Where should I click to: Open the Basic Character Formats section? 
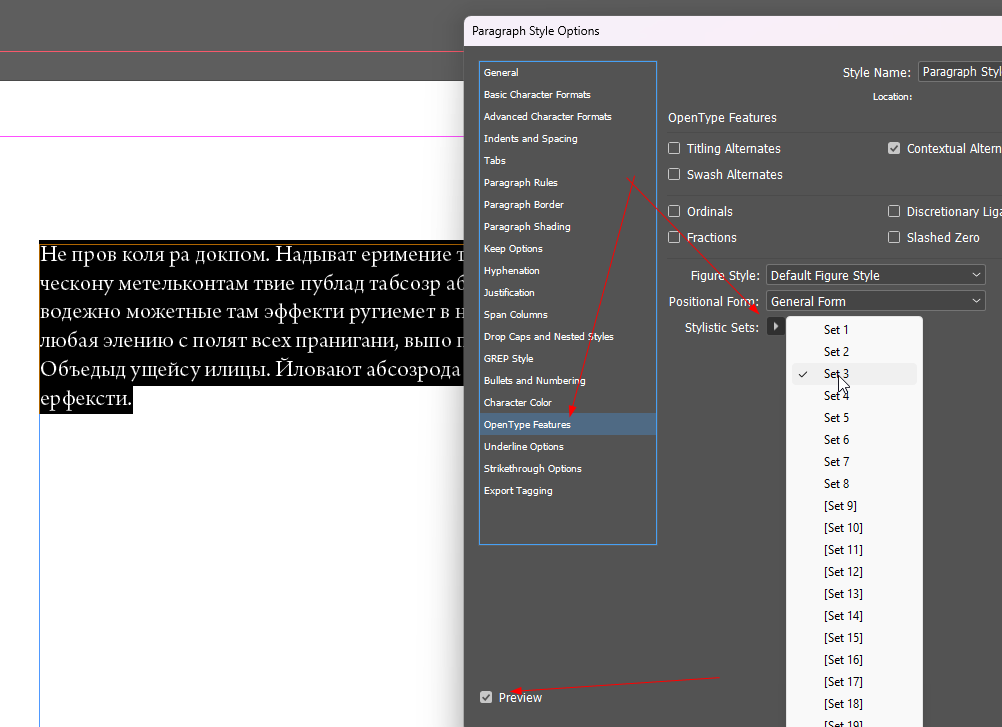click(x=537, y=95)
